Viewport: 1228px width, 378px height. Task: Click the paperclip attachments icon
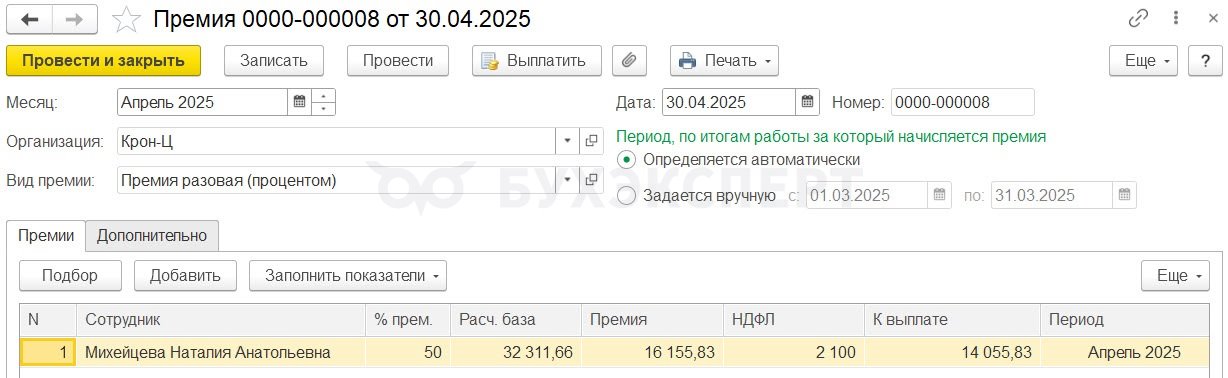pyautogui.click(x=629, y=60)
